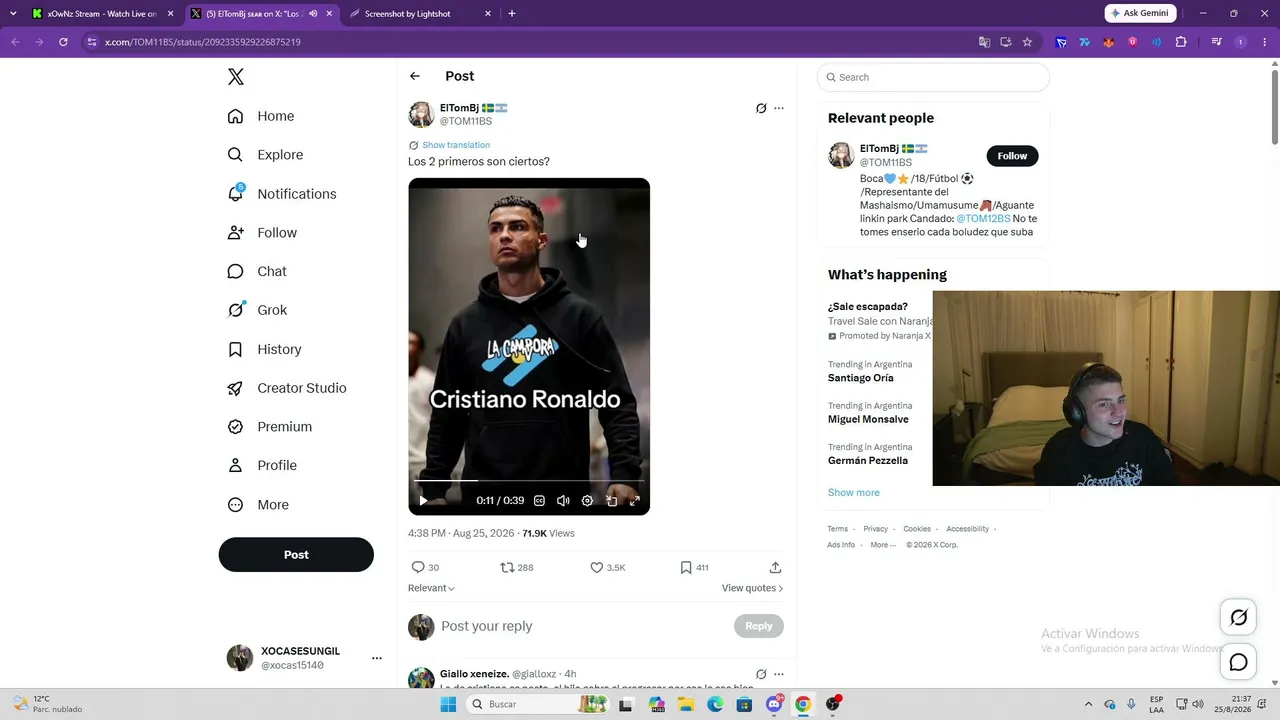The width and height of the screenshot is (1280, 720).
Task: Show hidden system tray icons
Action: [1089, 704]
